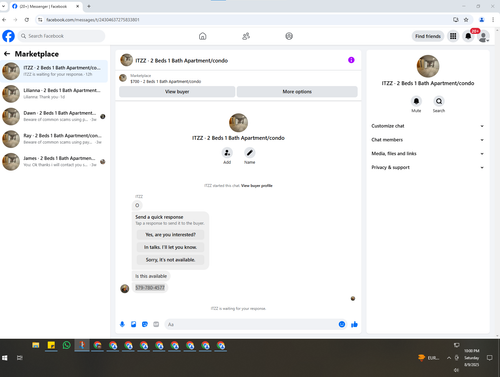Image resolution: width=500 pixels, height=377 pixels.
Task: Open the notifications bell
Action: (468, 36)
